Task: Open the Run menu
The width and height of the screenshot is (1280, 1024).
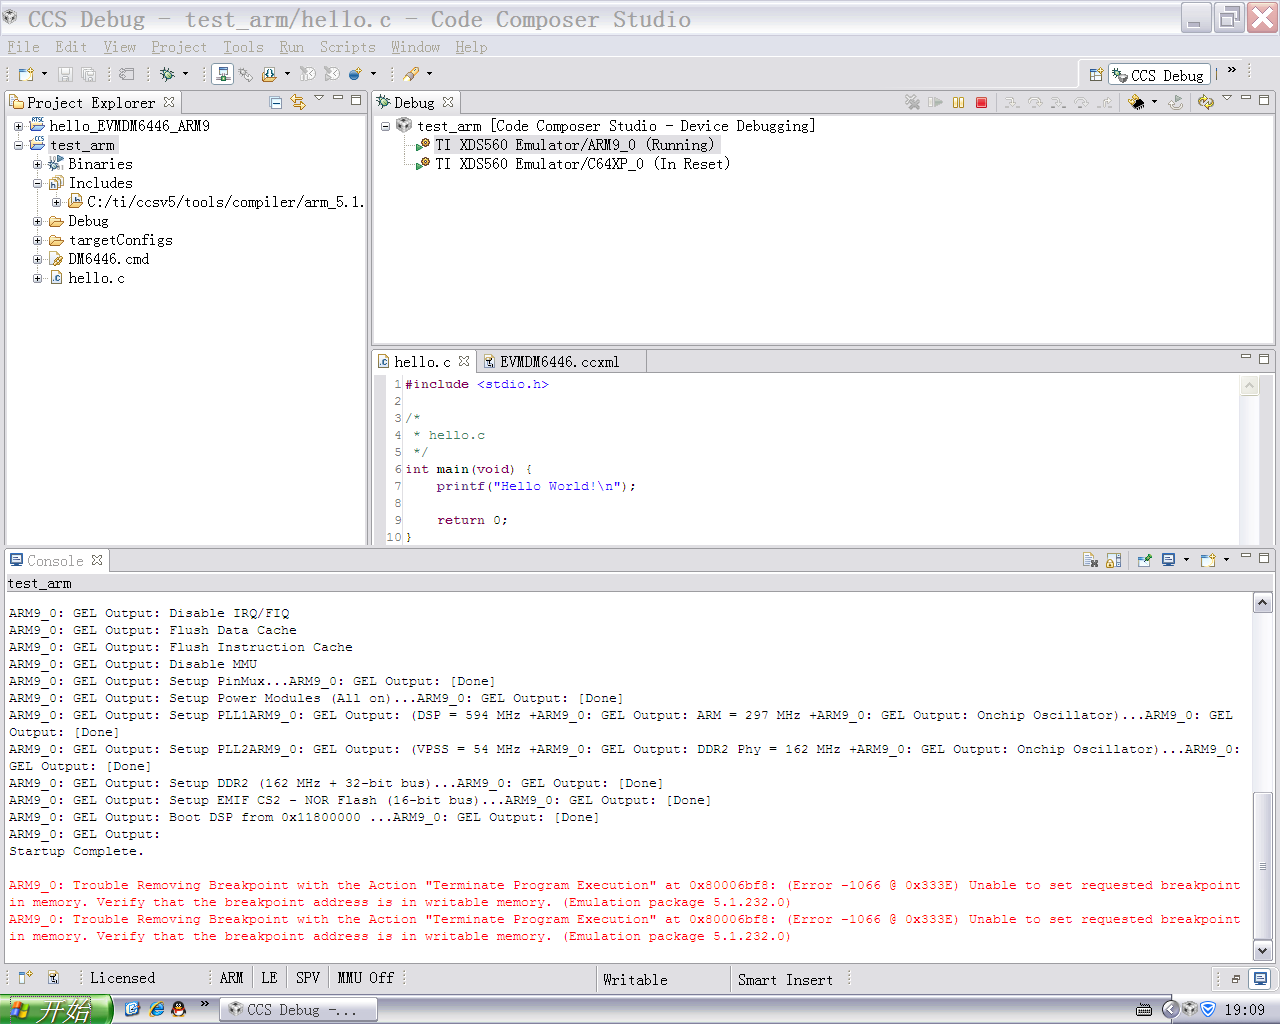Action: tap(292, 47)
